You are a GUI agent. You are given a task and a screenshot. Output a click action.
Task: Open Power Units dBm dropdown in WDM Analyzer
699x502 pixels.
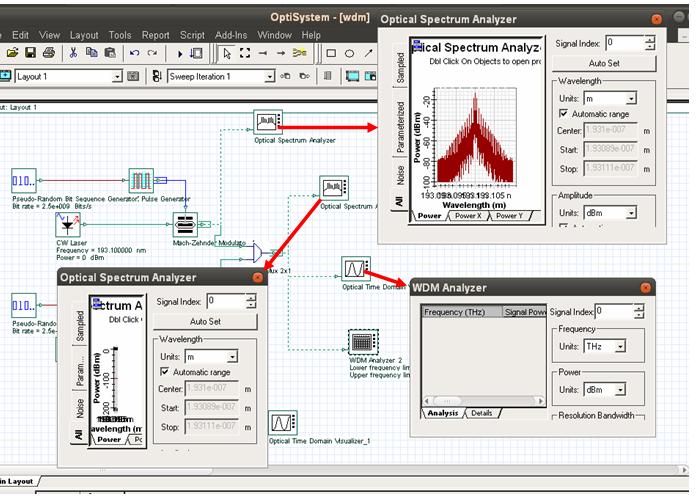tap(620, 390)
